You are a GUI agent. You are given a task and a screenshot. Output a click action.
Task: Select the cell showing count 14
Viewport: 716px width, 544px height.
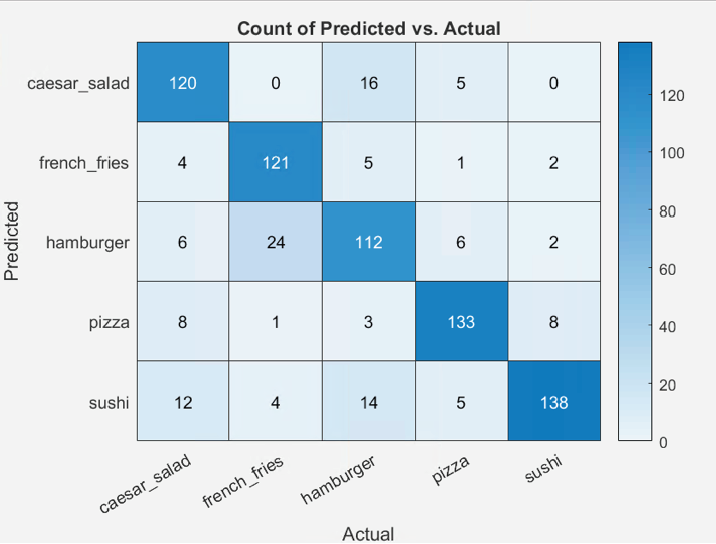click(x=368, y=402)
